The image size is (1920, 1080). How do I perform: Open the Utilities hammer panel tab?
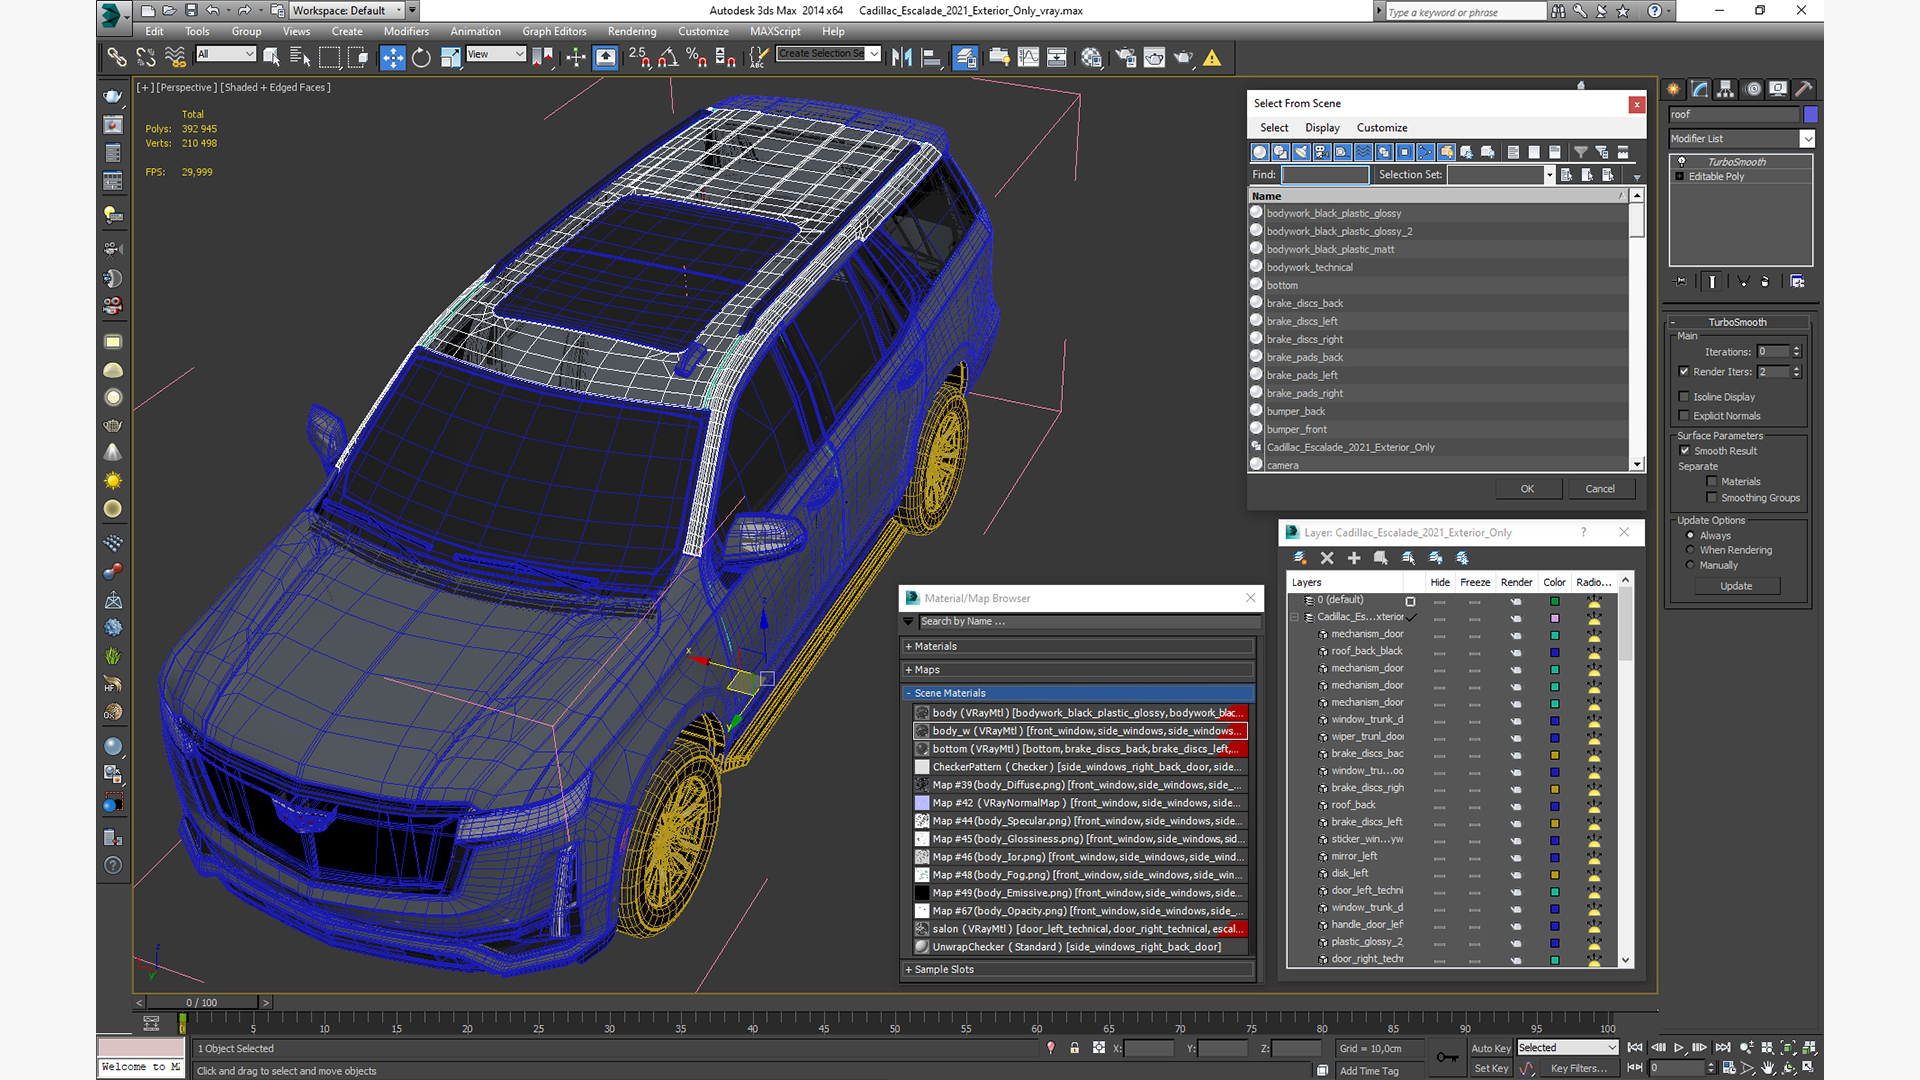(x=1804, y=89)
